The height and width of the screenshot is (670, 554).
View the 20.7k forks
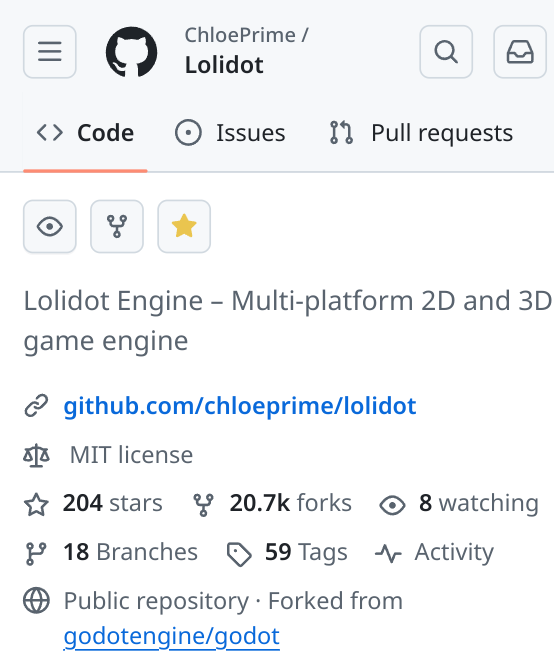(x=272, y=503)
